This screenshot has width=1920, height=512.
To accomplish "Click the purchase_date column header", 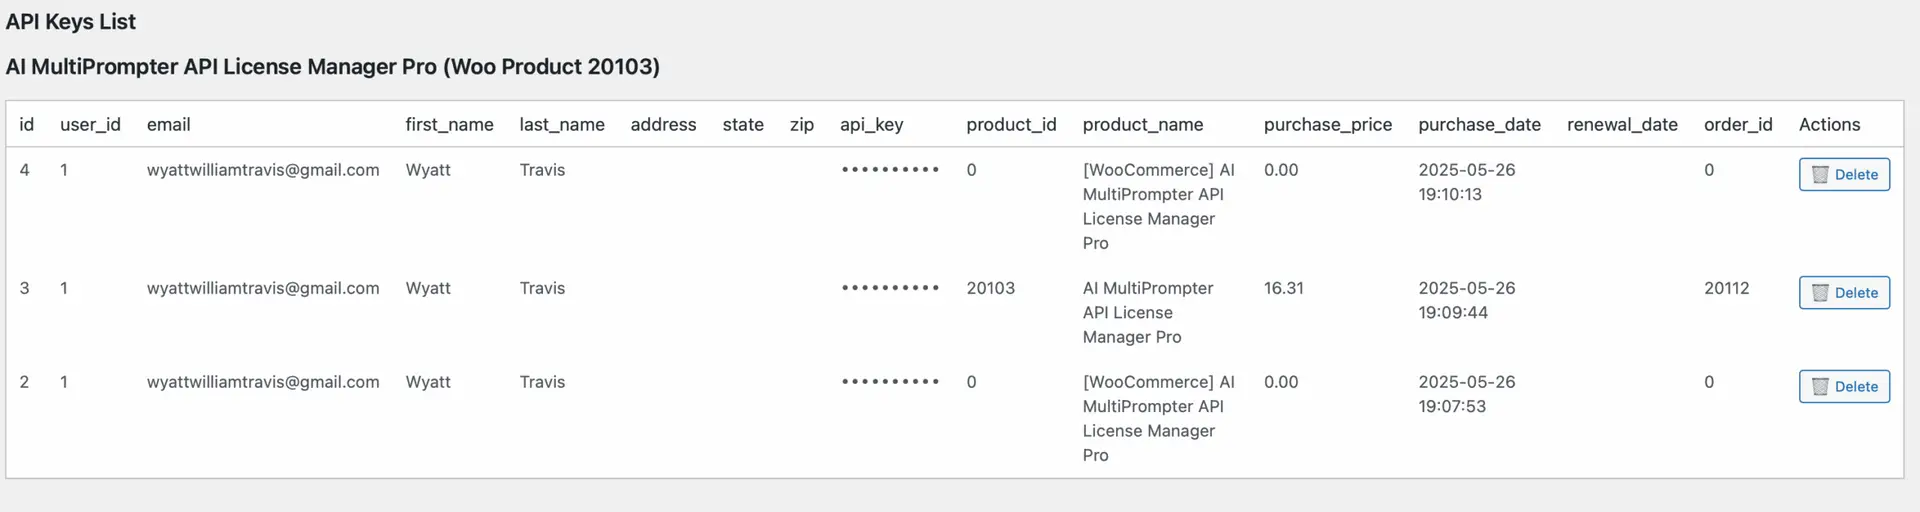I will [x=1479, y=125].
